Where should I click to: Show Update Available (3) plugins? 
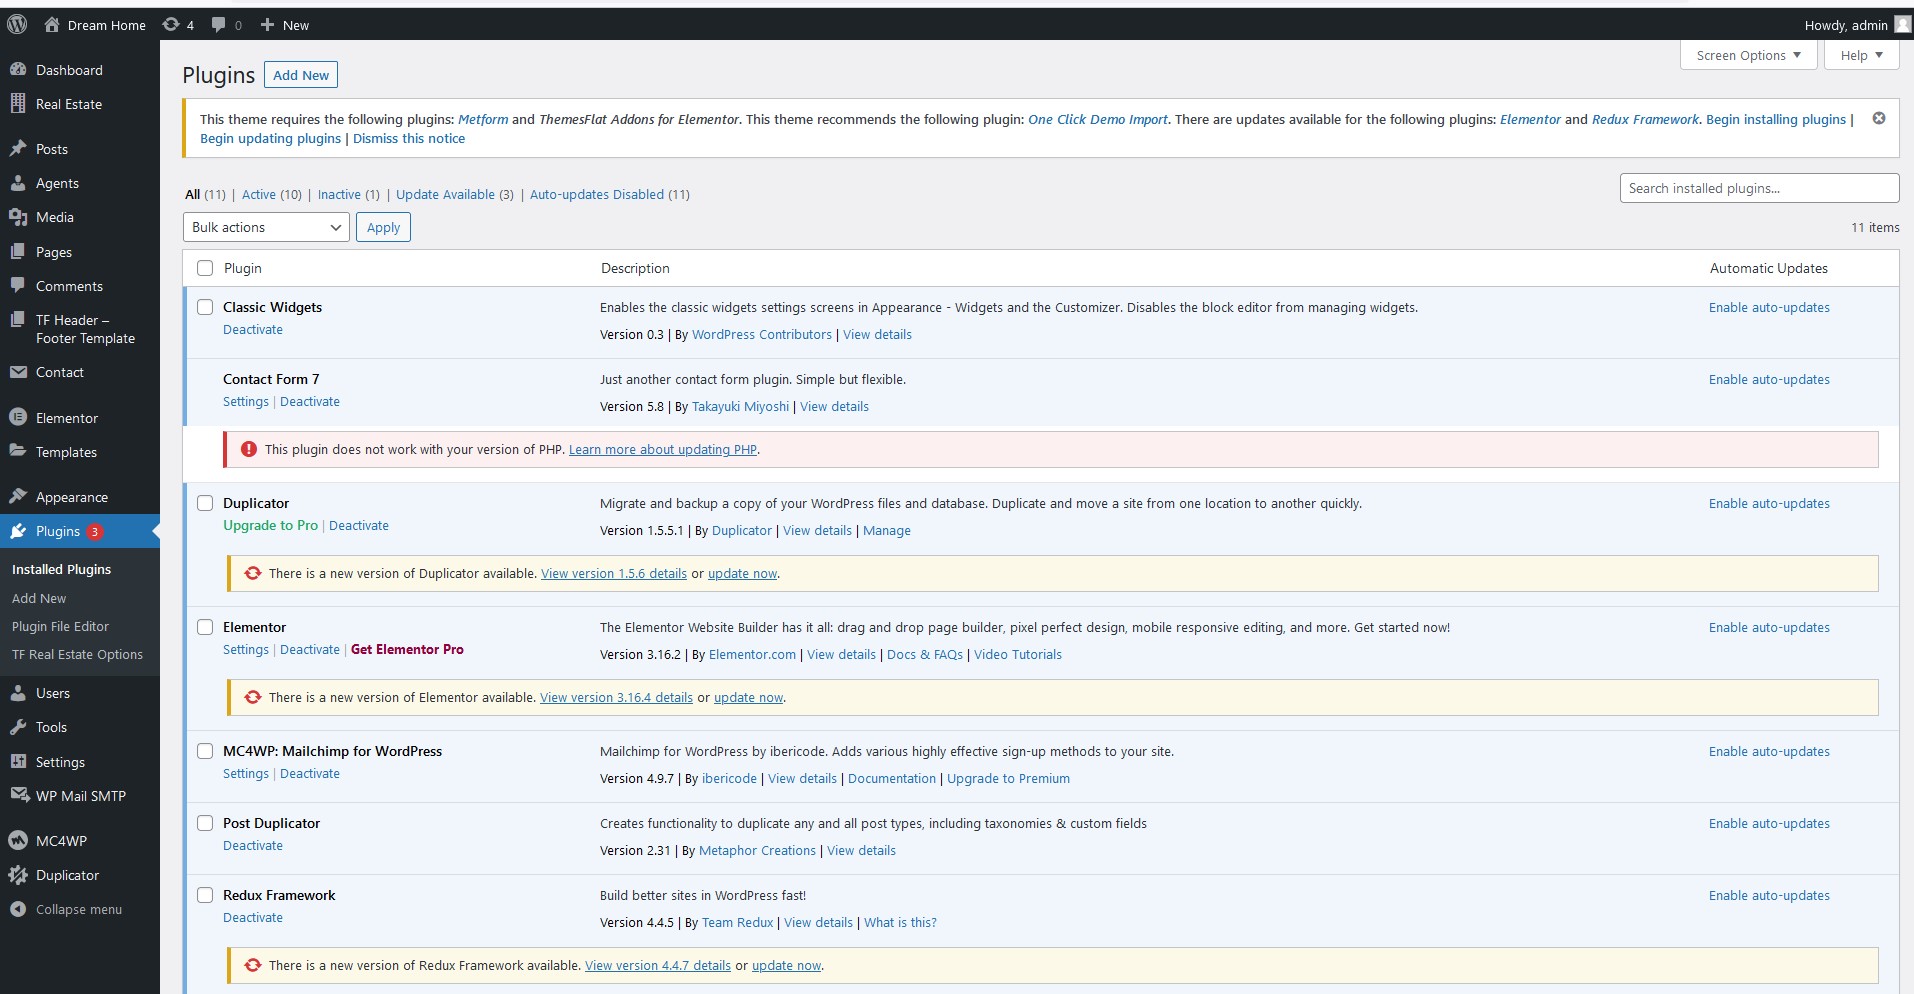click(454, 195)
